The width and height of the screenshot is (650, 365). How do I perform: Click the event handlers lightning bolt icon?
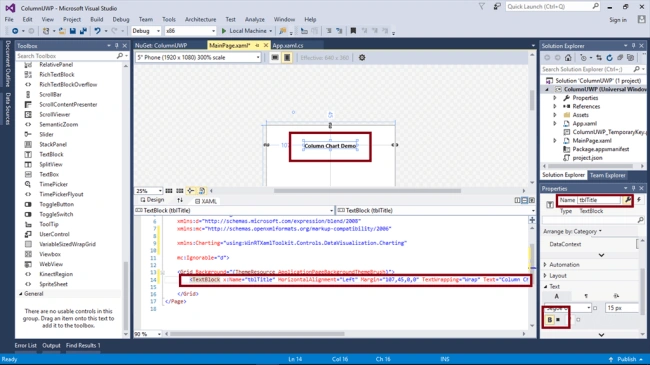coord(639,200)
